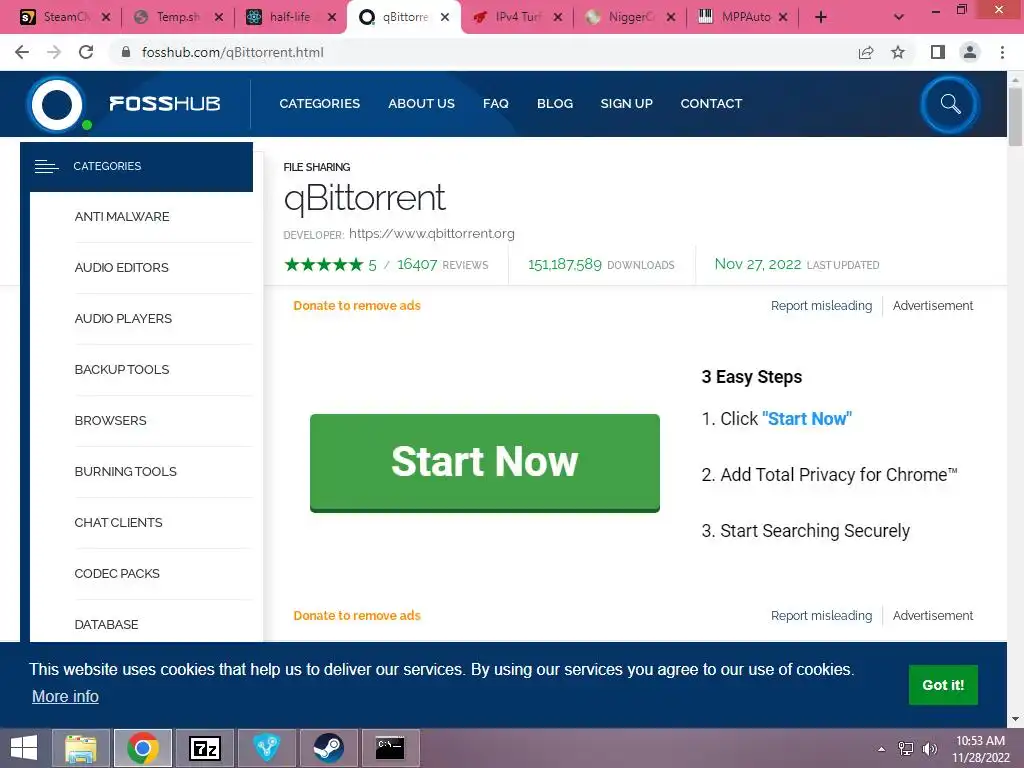Select BURNING TOOLS category

tap(125, 472)
